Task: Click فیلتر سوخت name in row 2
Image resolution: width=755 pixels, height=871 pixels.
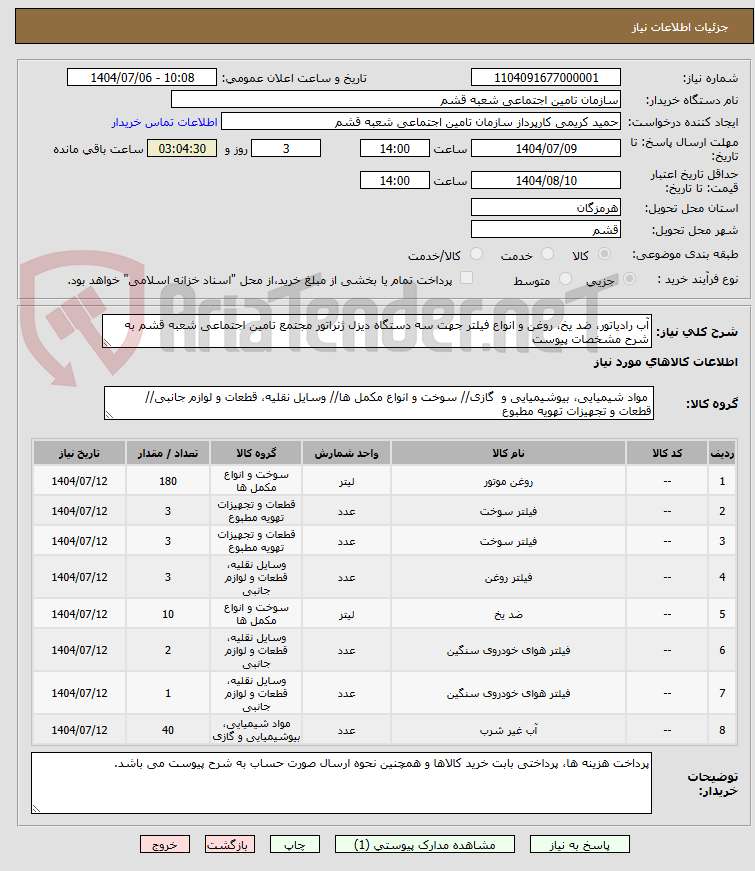Action: [x=508, y=512]
